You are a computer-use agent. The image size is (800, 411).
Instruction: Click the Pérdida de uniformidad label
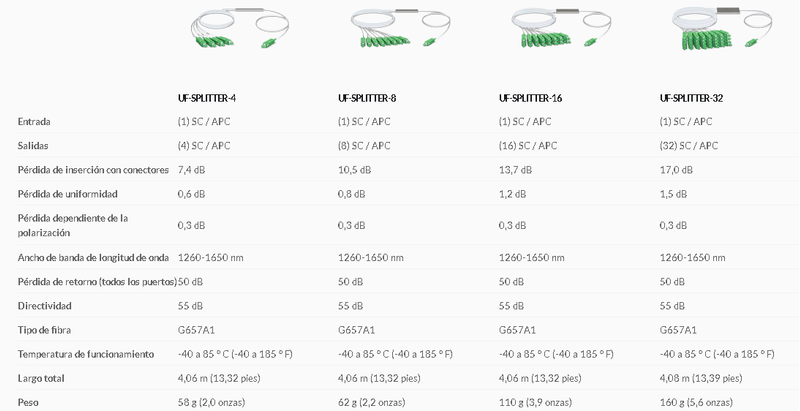(x=68, y=194)
